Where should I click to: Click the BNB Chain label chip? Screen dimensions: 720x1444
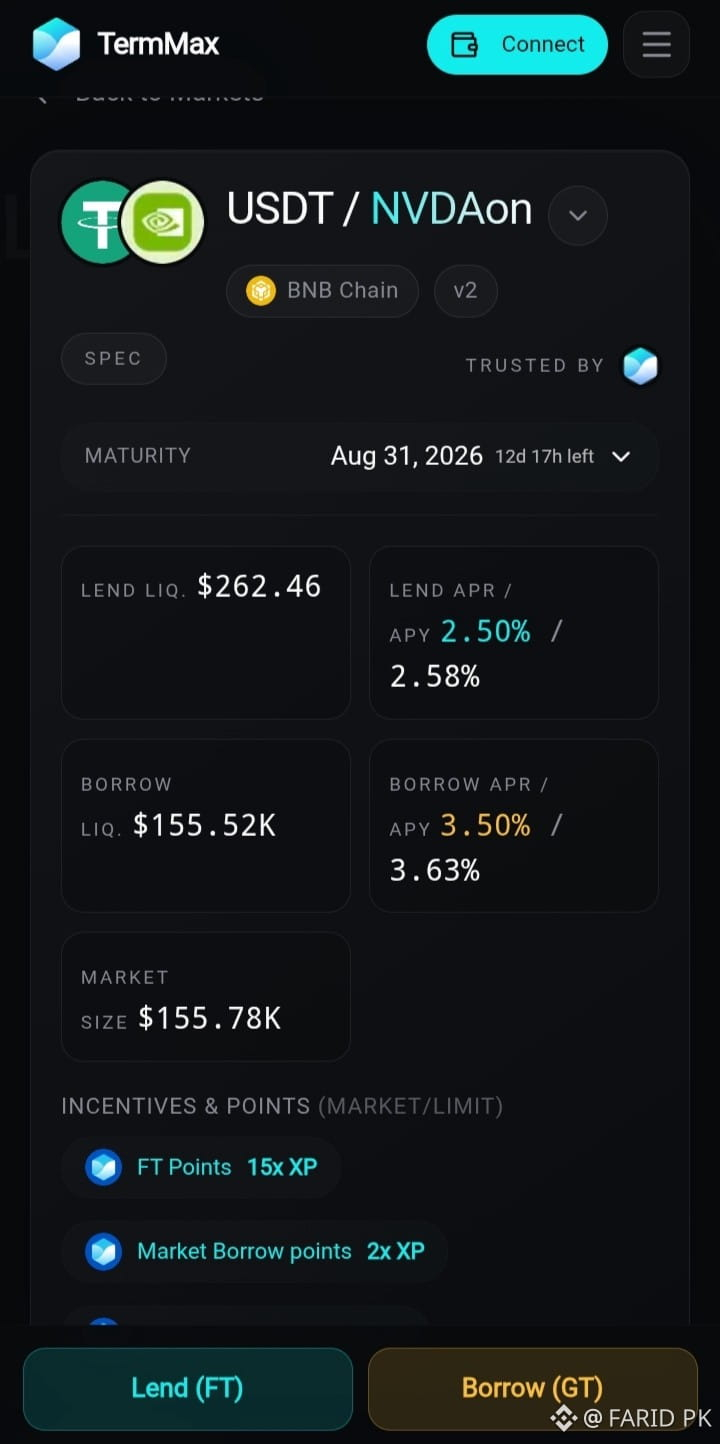322,291
